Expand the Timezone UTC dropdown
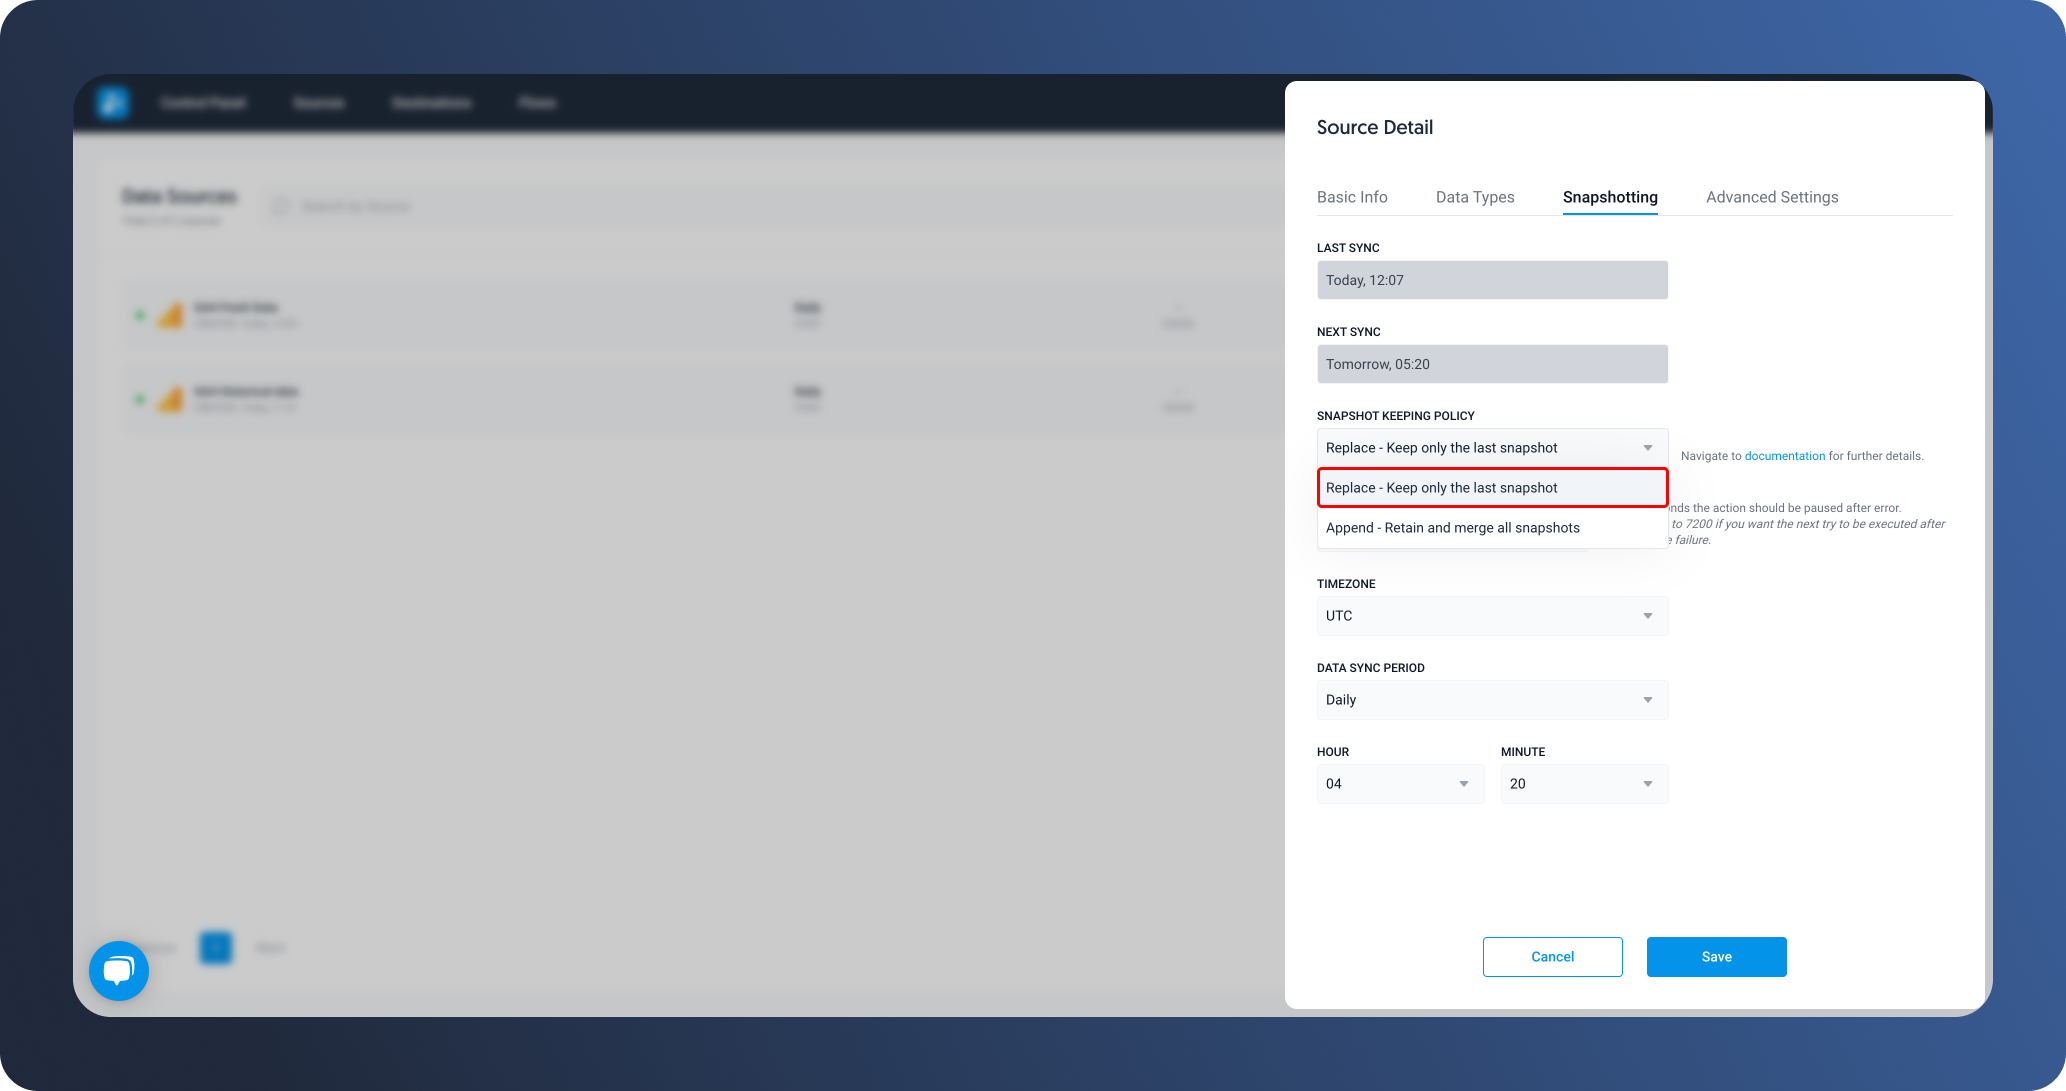This screenshot has width=2066, height=1091. [1491, 615]
